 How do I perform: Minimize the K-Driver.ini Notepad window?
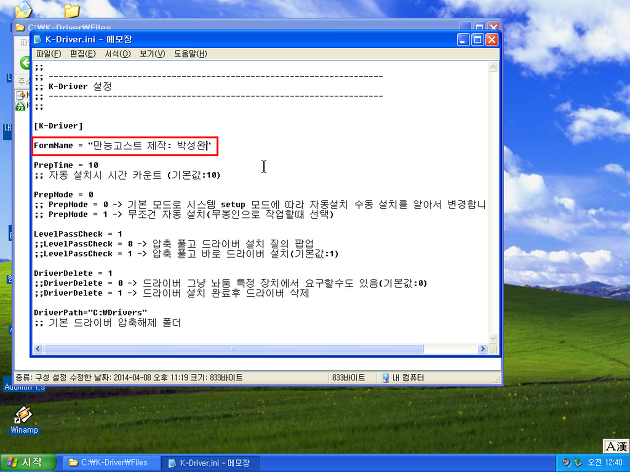click(463, 39)
